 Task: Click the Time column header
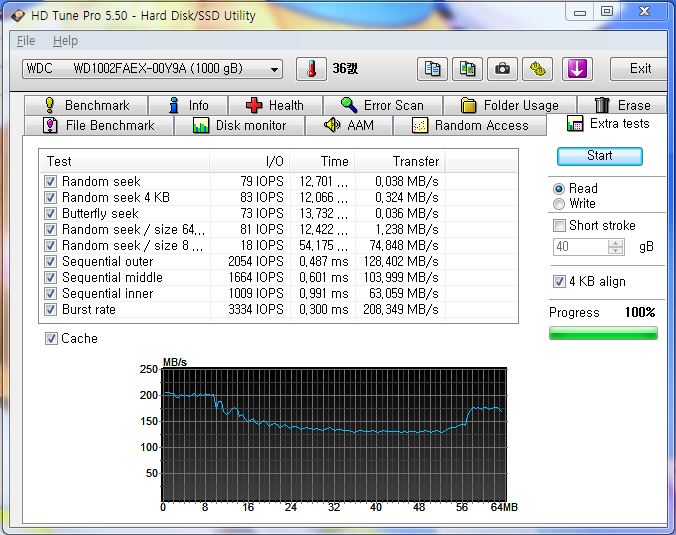click(322, 161)
